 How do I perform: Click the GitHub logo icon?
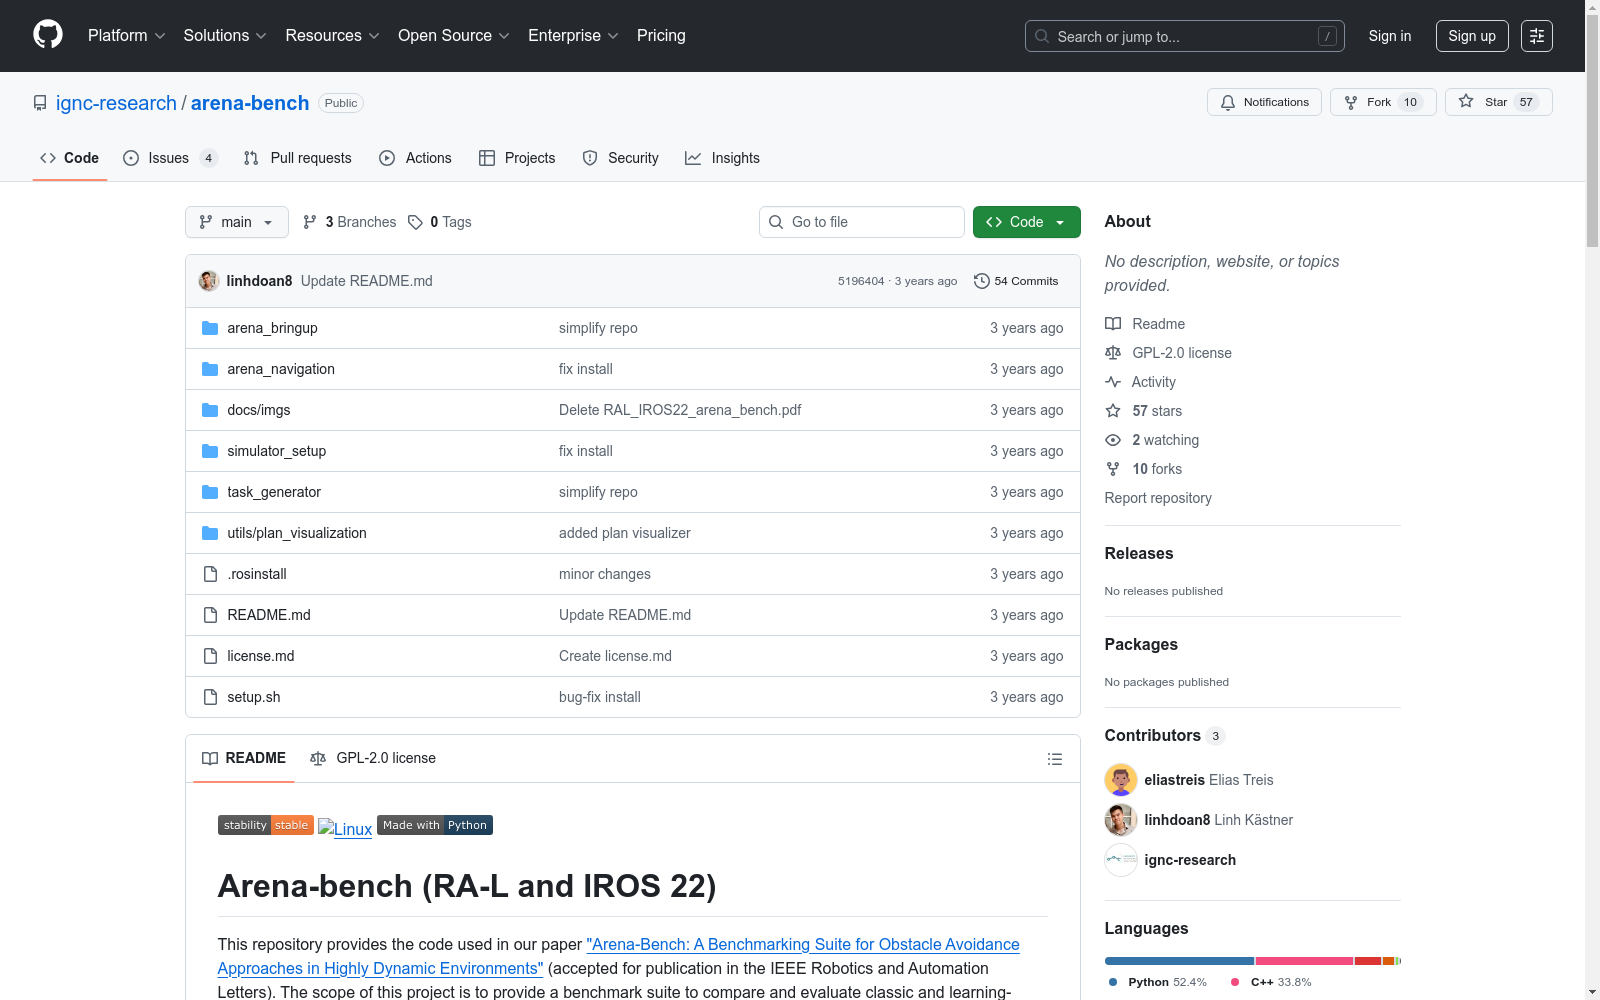tap(48, 35)
